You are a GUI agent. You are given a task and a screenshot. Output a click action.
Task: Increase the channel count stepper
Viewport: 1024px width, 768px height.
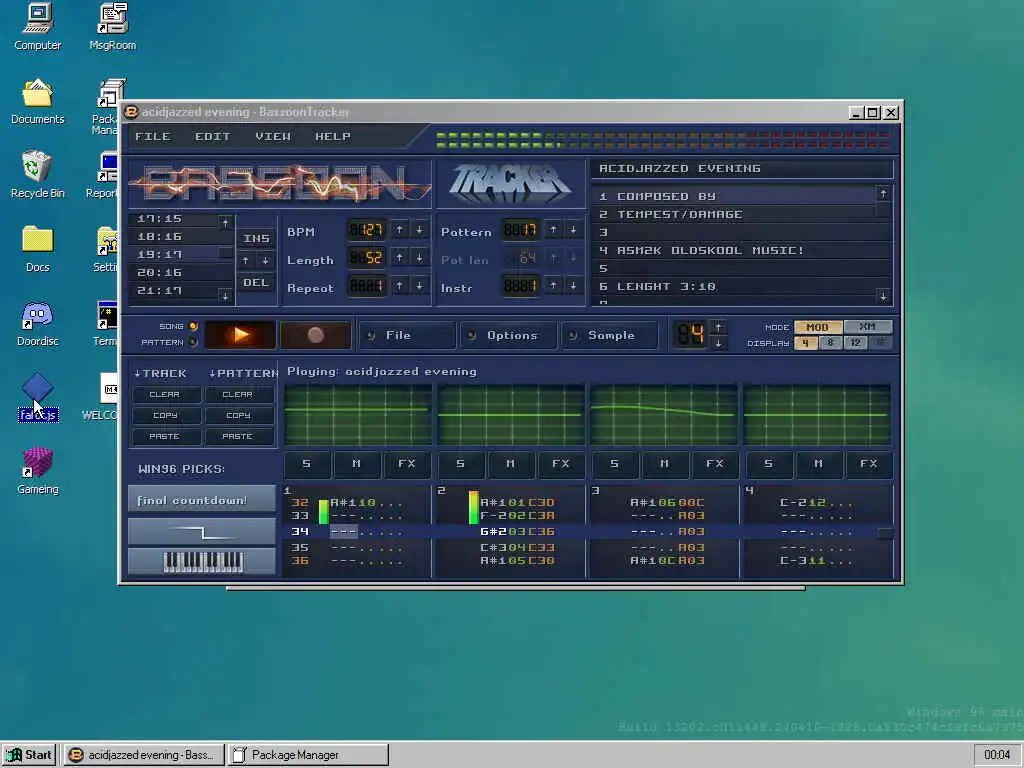pyautogui.click(x=718, y=327)
